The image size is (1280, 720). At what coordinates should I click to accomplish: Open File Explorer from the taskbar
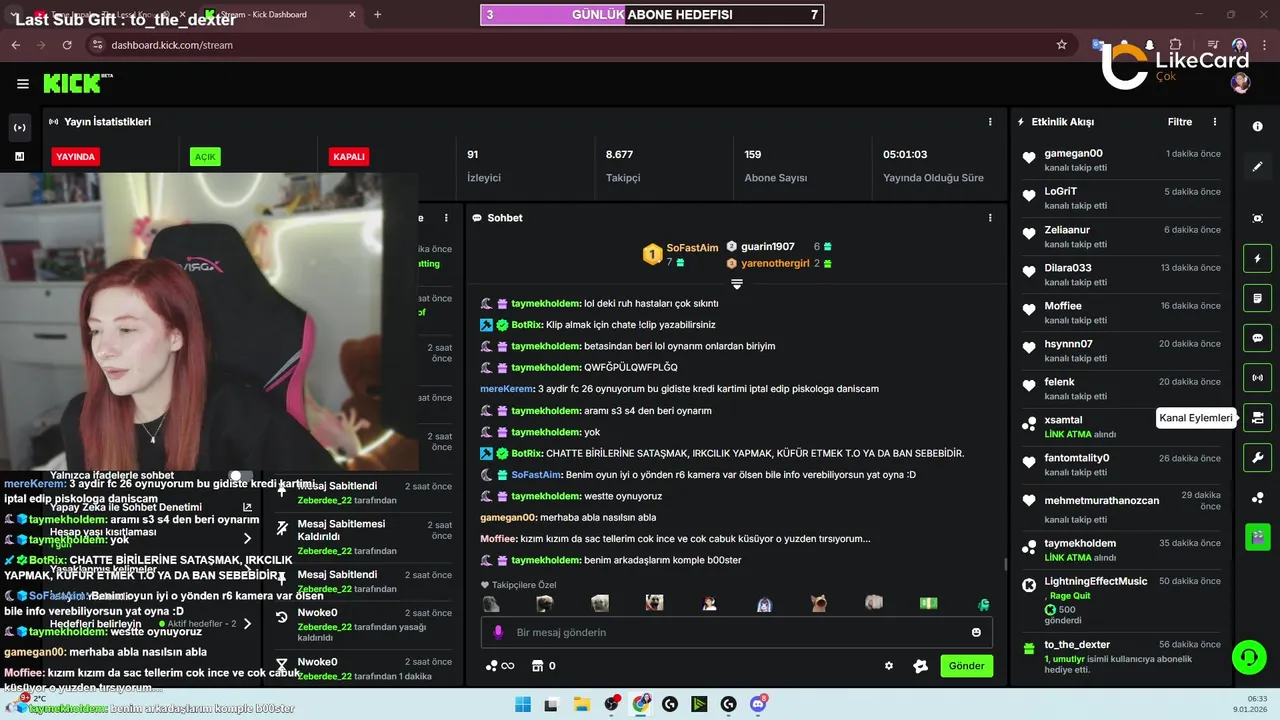[580, 704]
